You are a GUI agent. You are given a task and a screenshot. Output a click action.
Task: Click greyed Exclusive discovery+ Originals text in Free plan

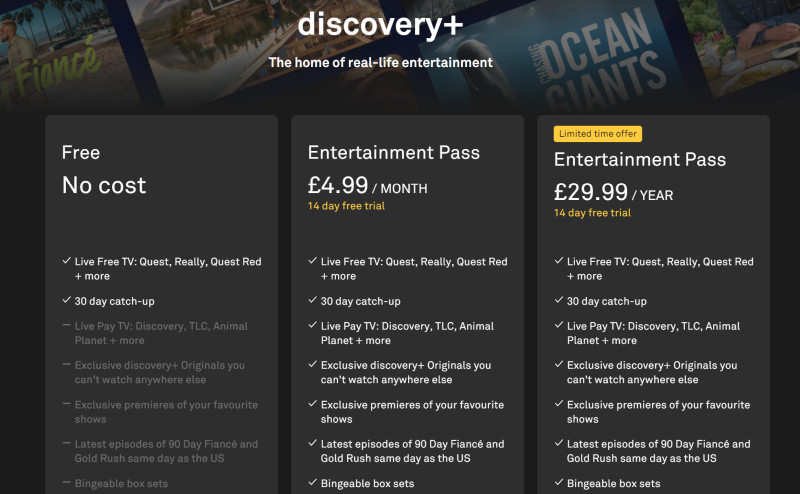(x=160, y=373)
